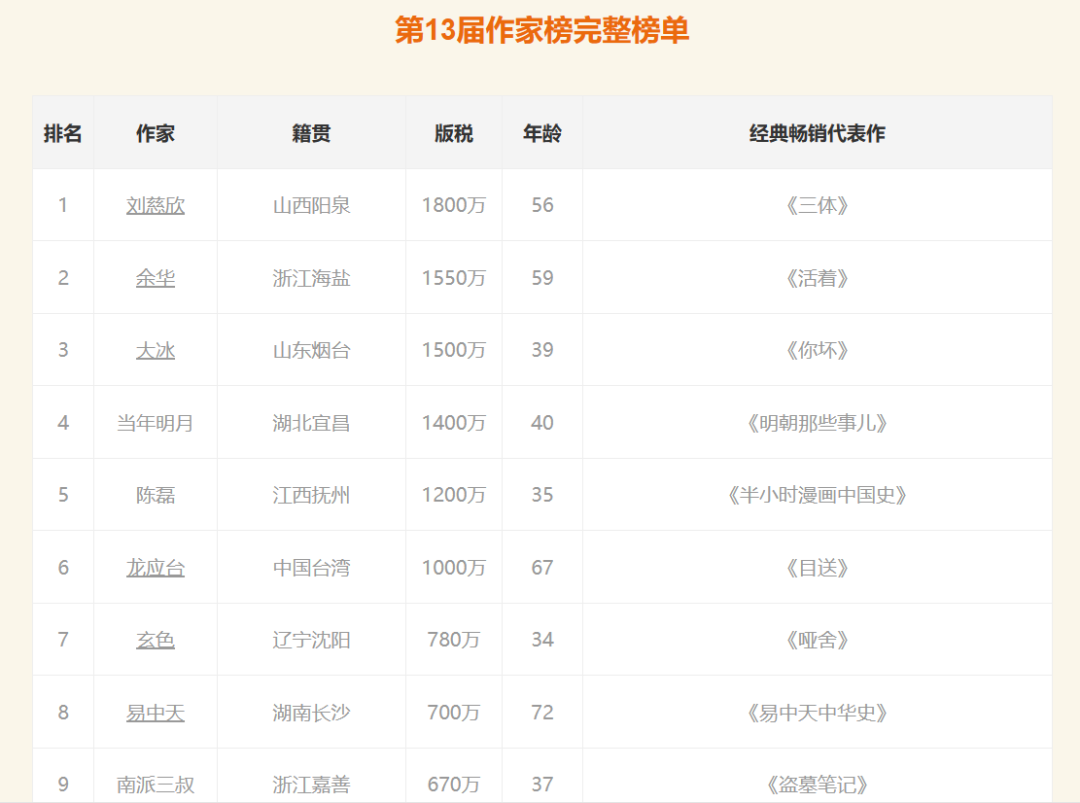Image resolution: width=1080 pixels, height=803 pixels.
Task: Open the 玄色 author link
Action: pos(155,640)
